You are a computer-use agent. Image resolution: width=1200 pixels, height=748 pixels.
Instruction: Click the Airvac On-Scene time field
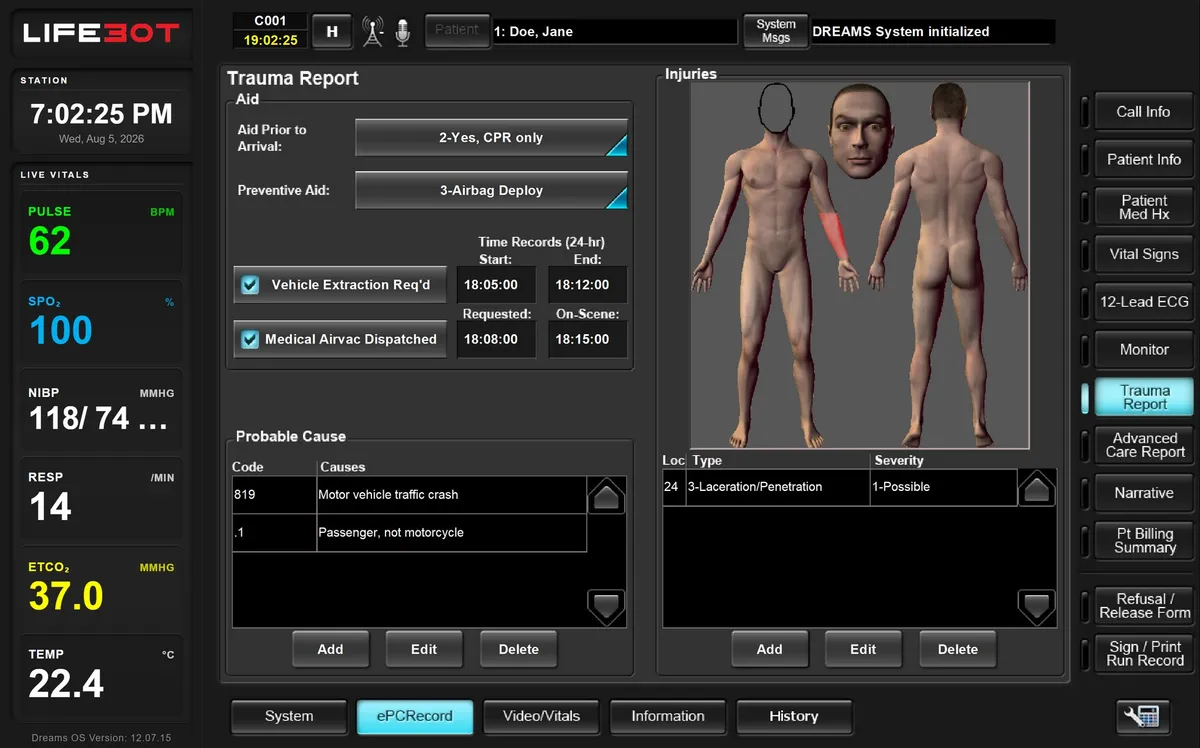pos(587,340)
